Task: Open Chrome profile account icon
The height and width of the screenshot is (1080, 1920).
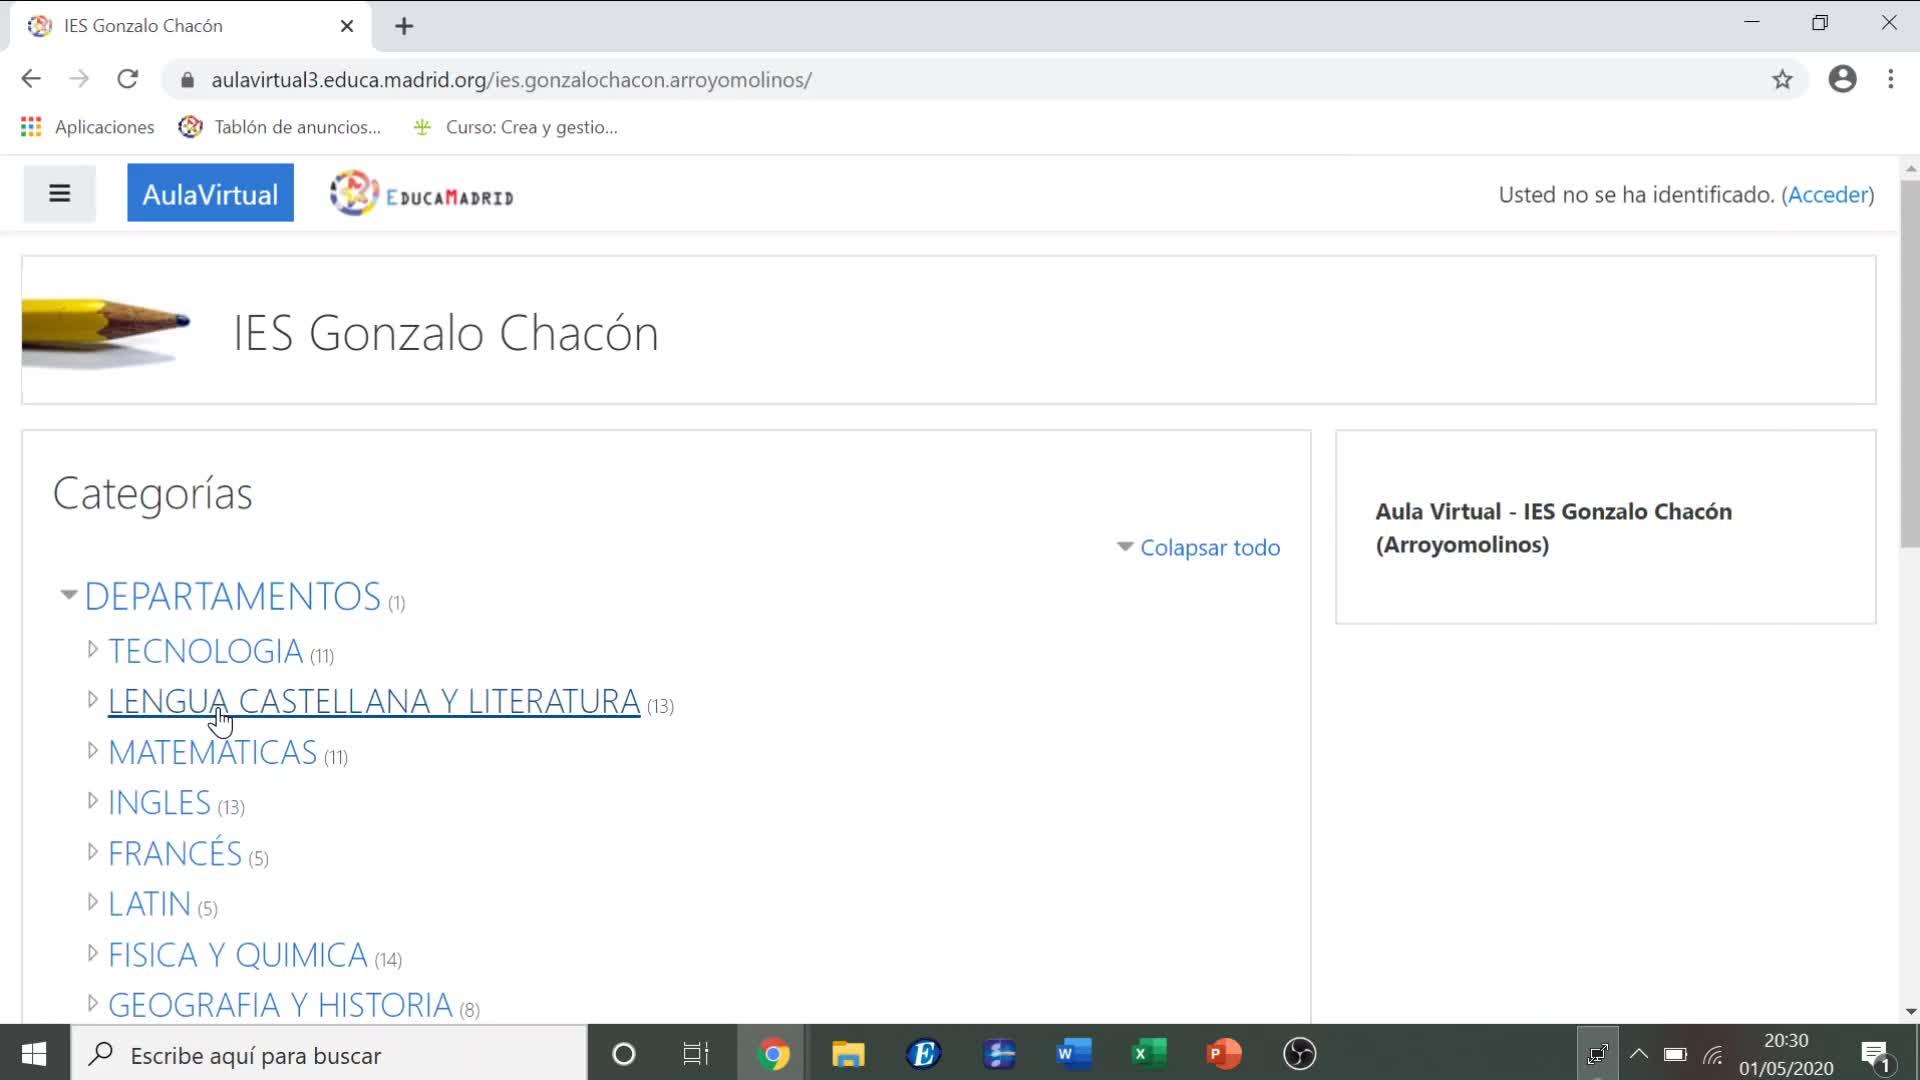Action: point(1842,79)
